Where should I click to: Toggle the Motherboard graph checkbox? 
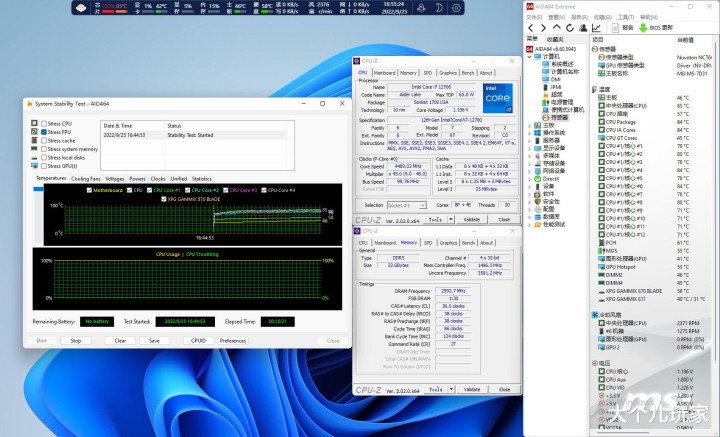[89, 190]
